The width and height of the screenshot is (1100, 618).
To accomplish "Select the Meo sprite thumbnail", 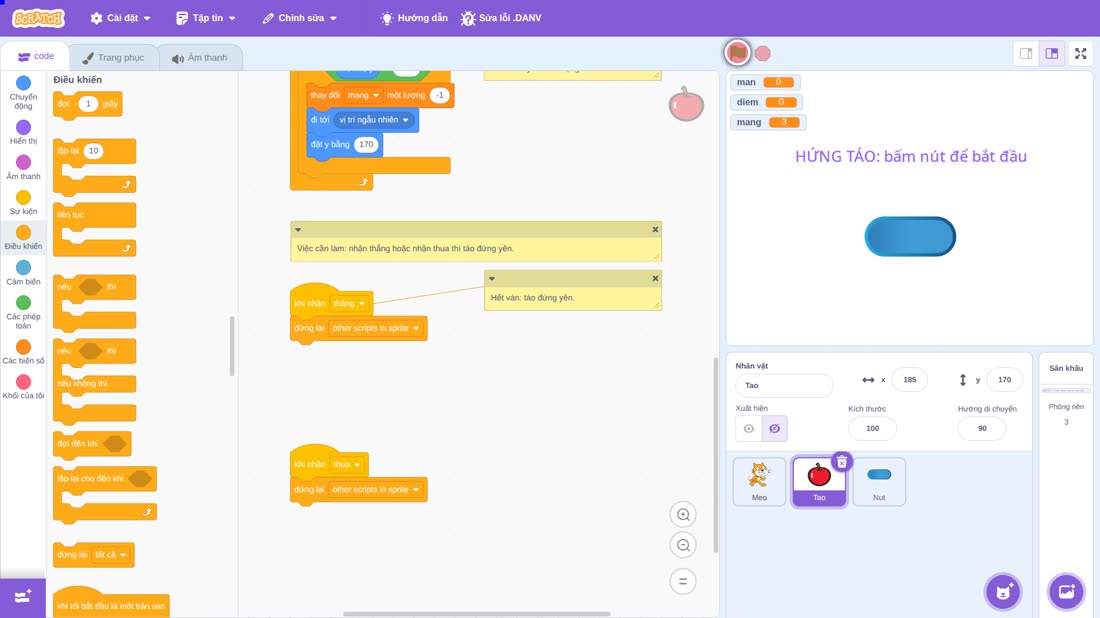I will [759, 481].
